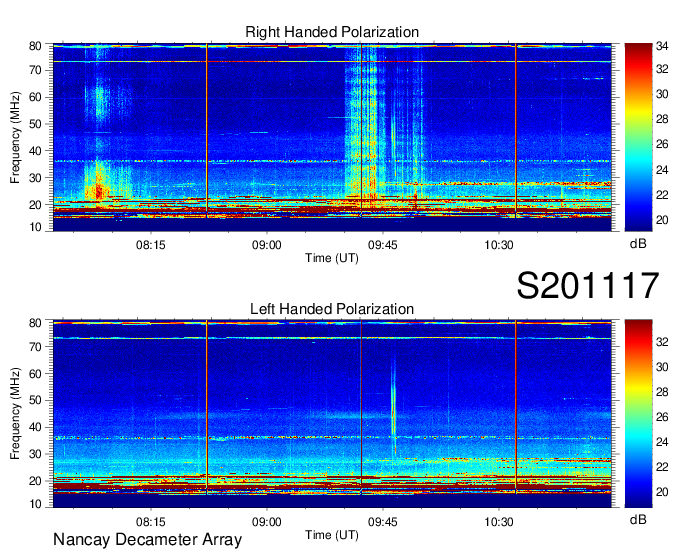Click the "Nancay Decameter Array" caption

(147, 539)
